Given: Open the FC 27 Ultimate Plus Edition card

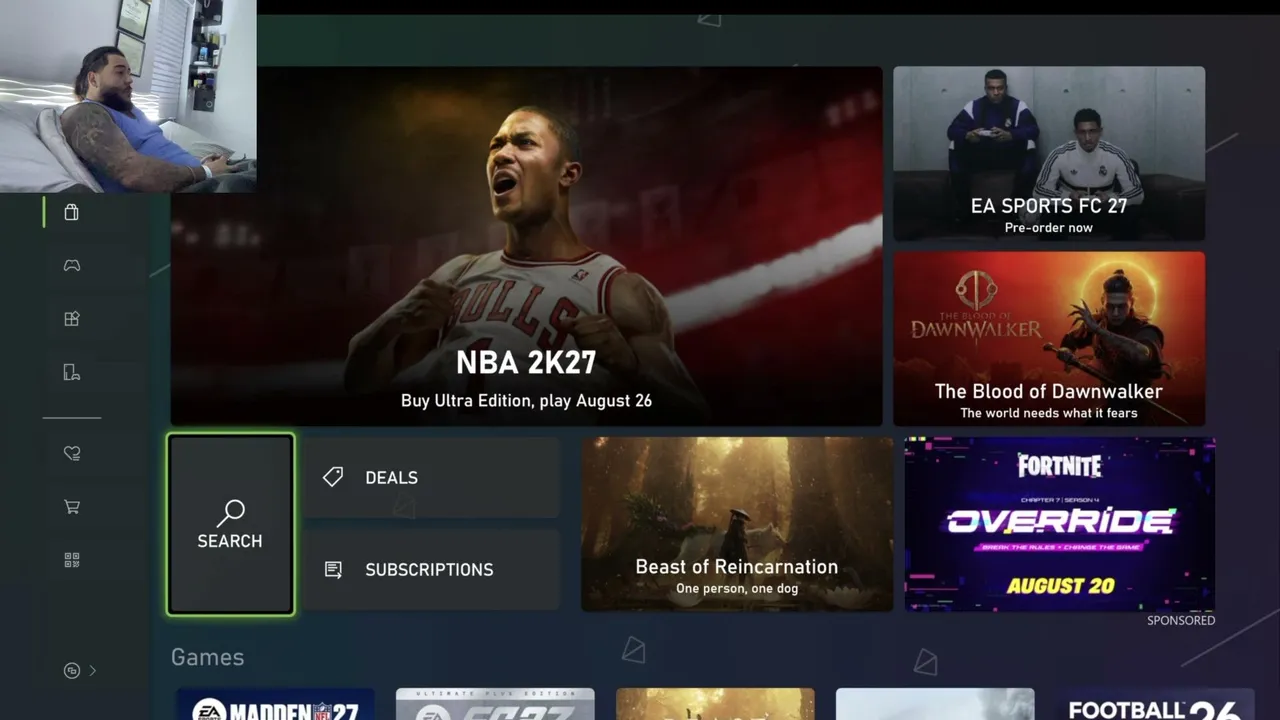Looking at the screenshot, I should (x=495, y=704).
